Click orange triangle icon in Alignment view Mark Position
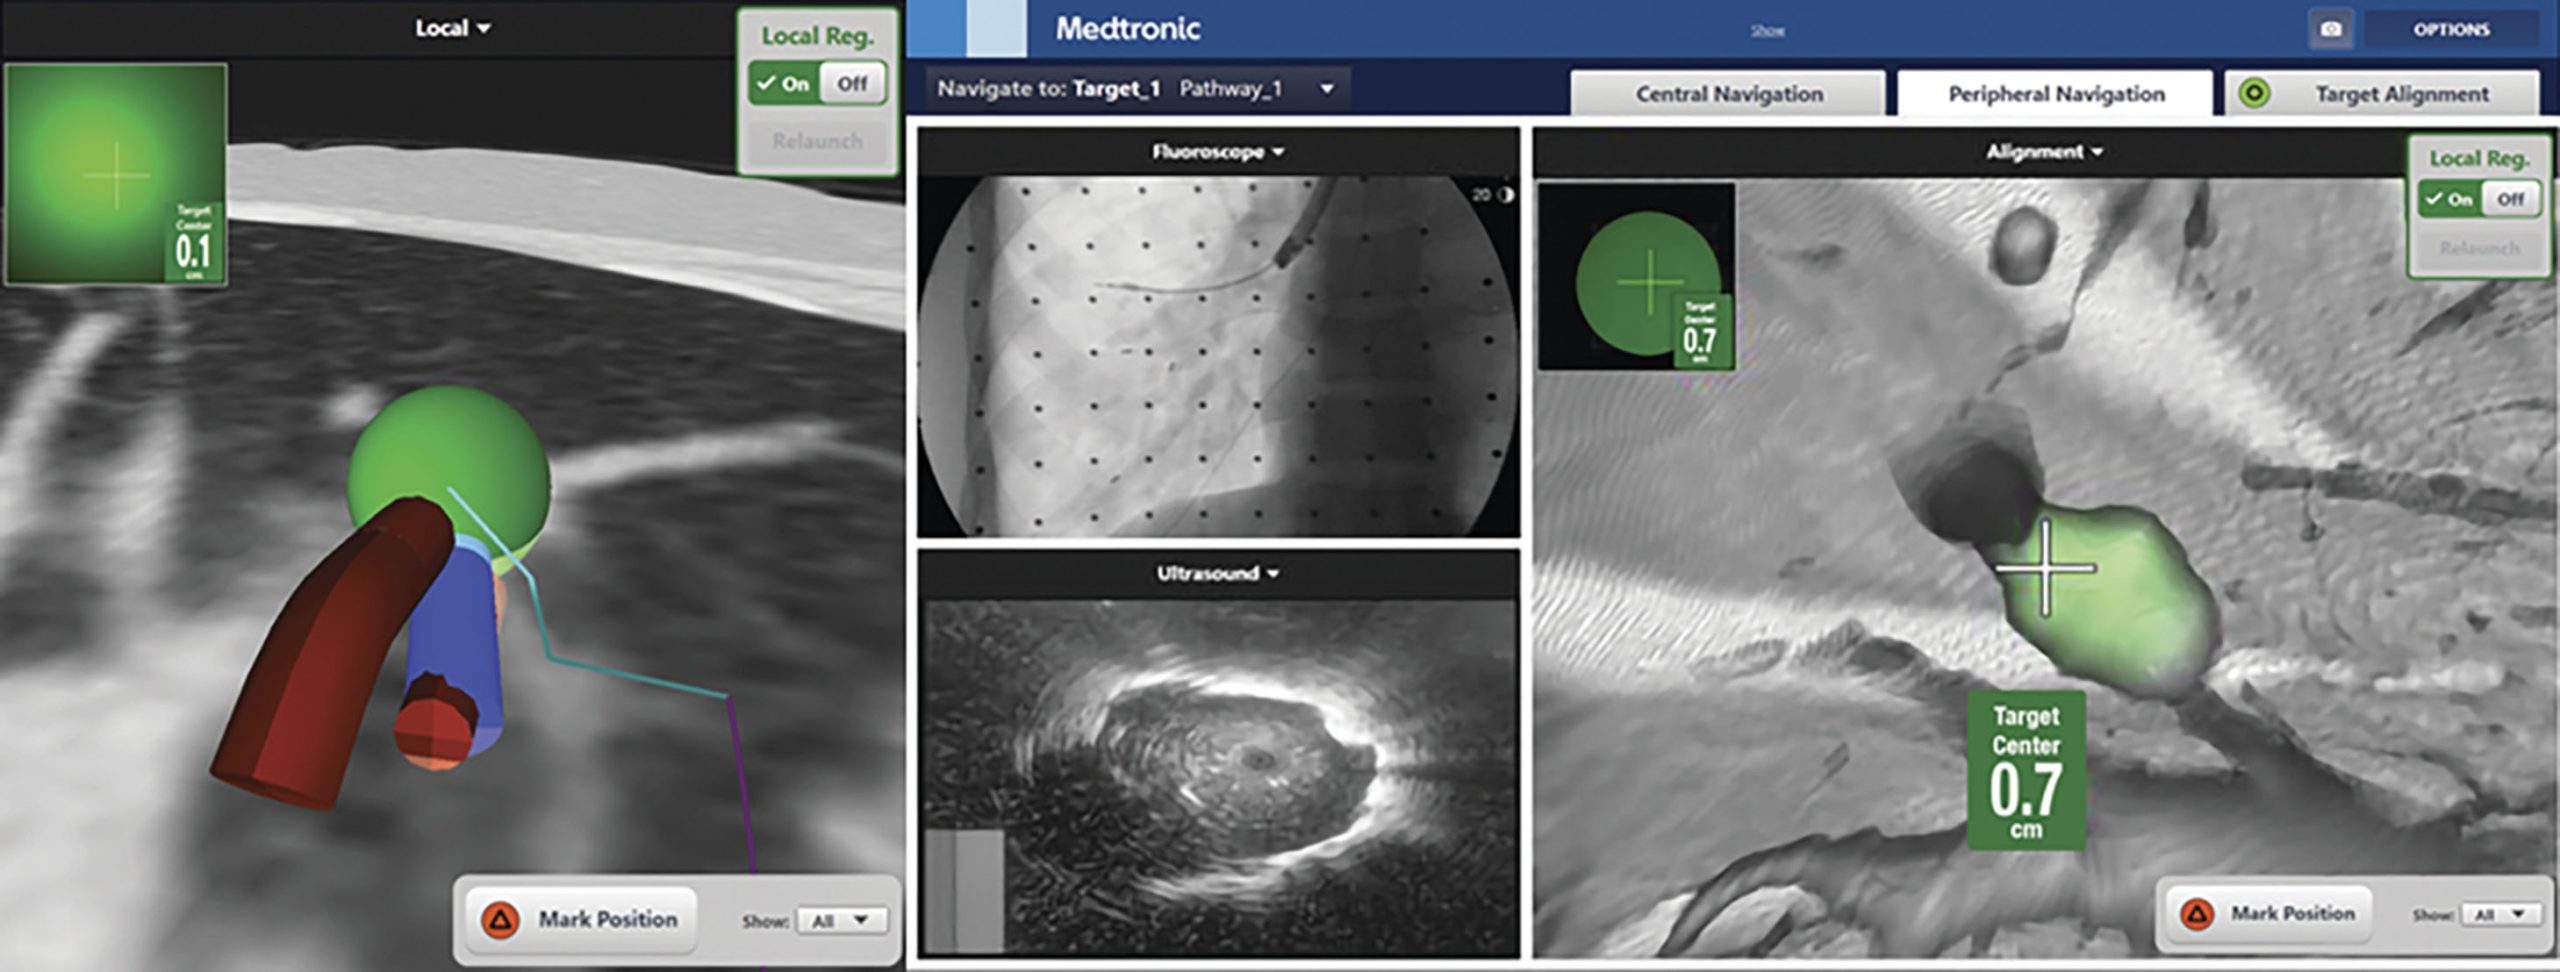This screenshot has width=2560, height=972. point(2197,913)
